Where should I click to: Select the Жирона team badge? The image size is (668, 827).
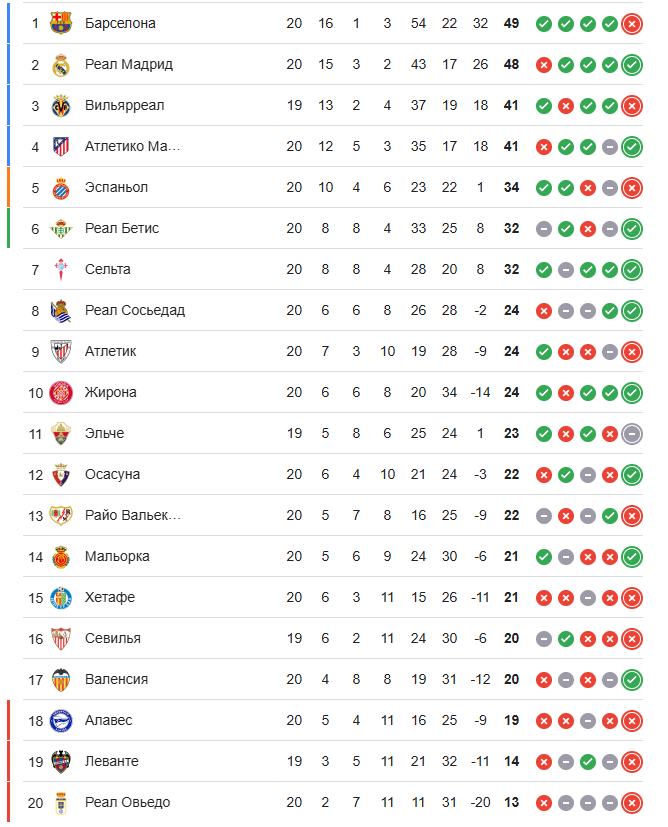coord(61,392)
